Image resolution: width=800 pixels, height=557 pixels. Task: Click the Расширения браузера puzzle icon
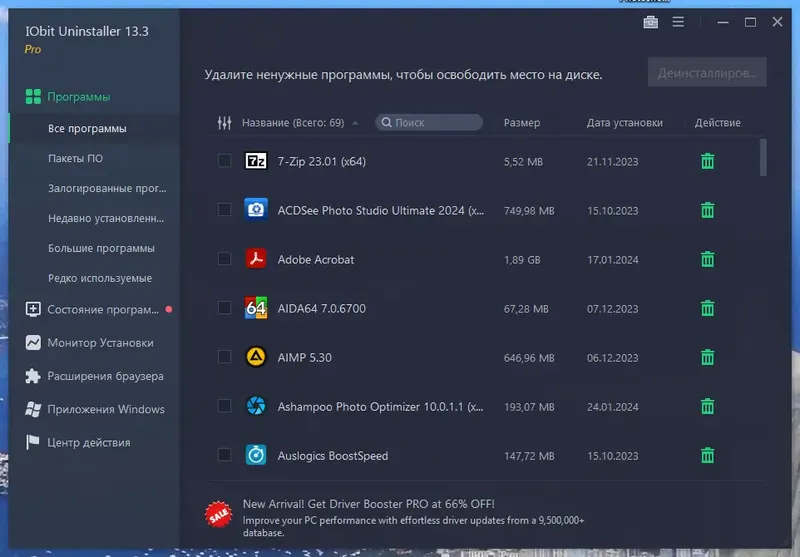(x=33, y=376)
